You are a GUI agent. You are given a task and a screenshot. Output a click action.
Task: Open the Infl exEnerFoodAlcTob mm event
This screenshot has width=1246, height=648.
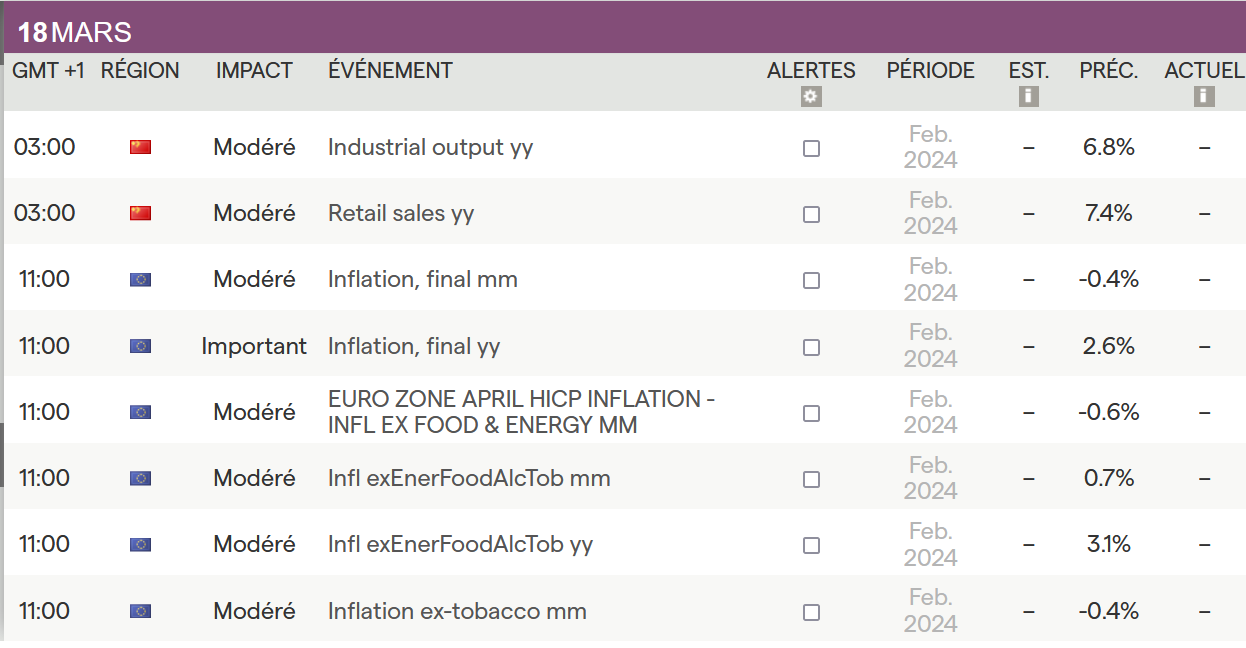(469, 479)
